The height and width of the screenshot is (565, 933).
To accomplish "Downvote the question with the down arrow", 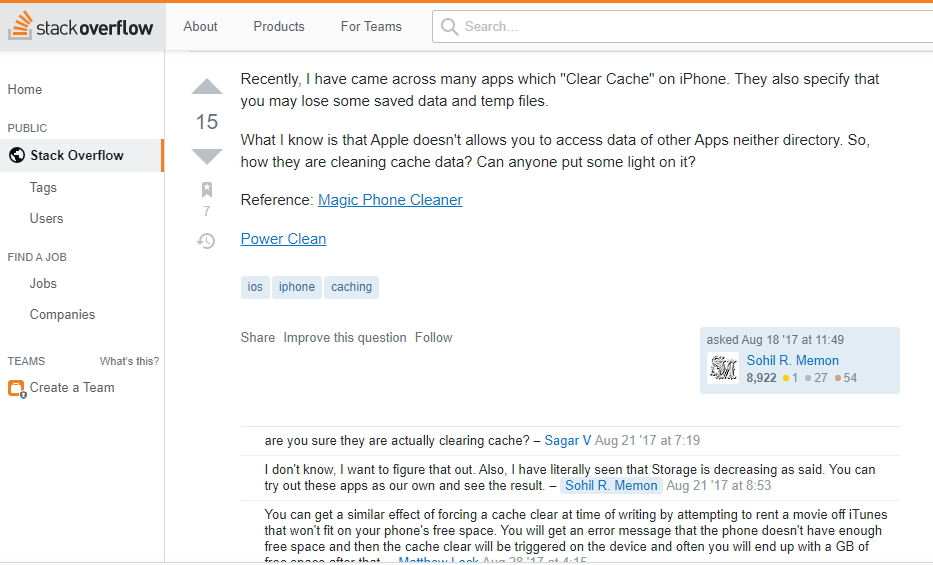I will (x=207, y=156).
